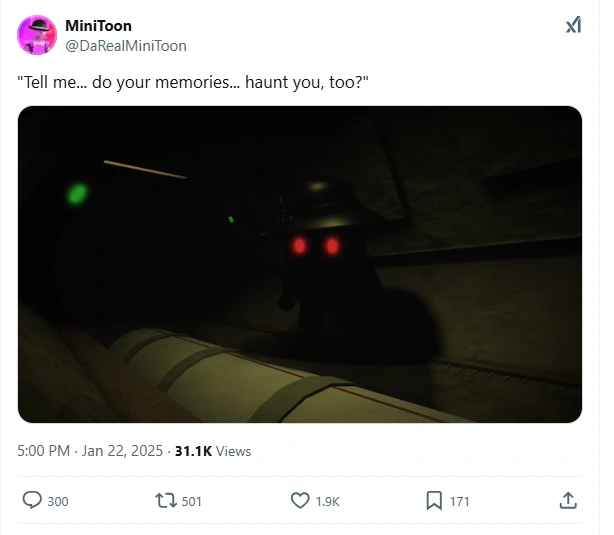Click the 171 bookmarks count
This screenshot has height=535, width=614.
[x=460, y=501]
